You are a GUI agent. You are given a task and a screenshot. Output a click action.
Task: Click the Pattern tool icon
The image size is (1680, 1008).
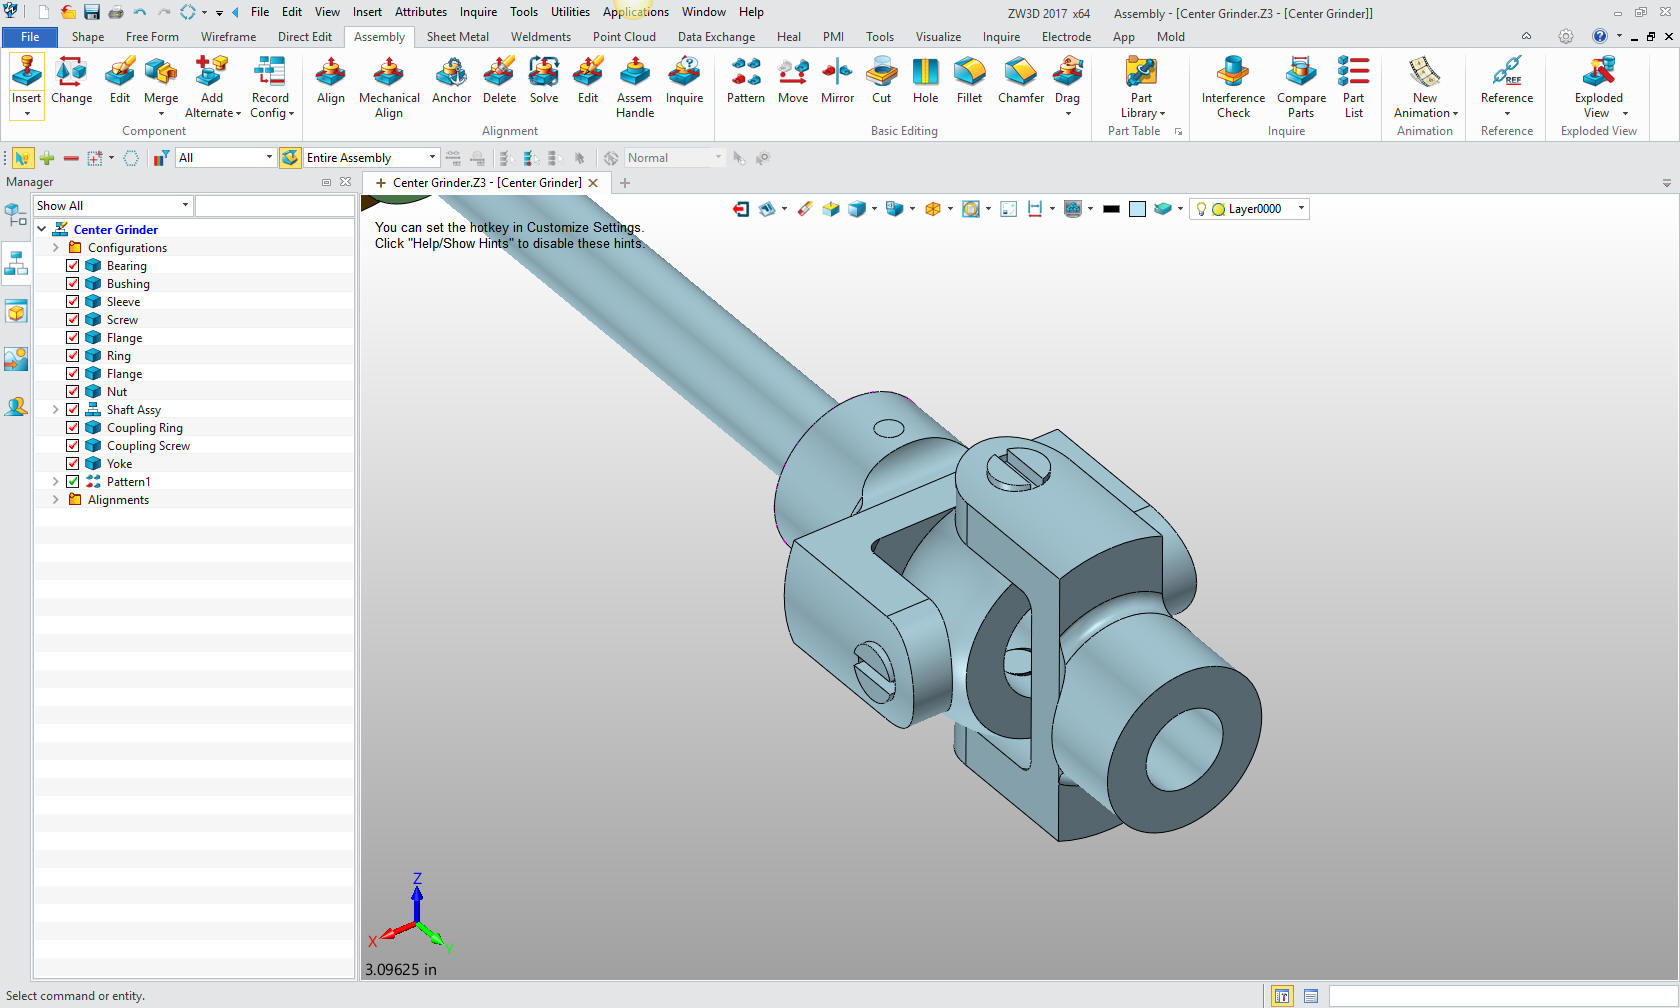click(x=746, y=72)
